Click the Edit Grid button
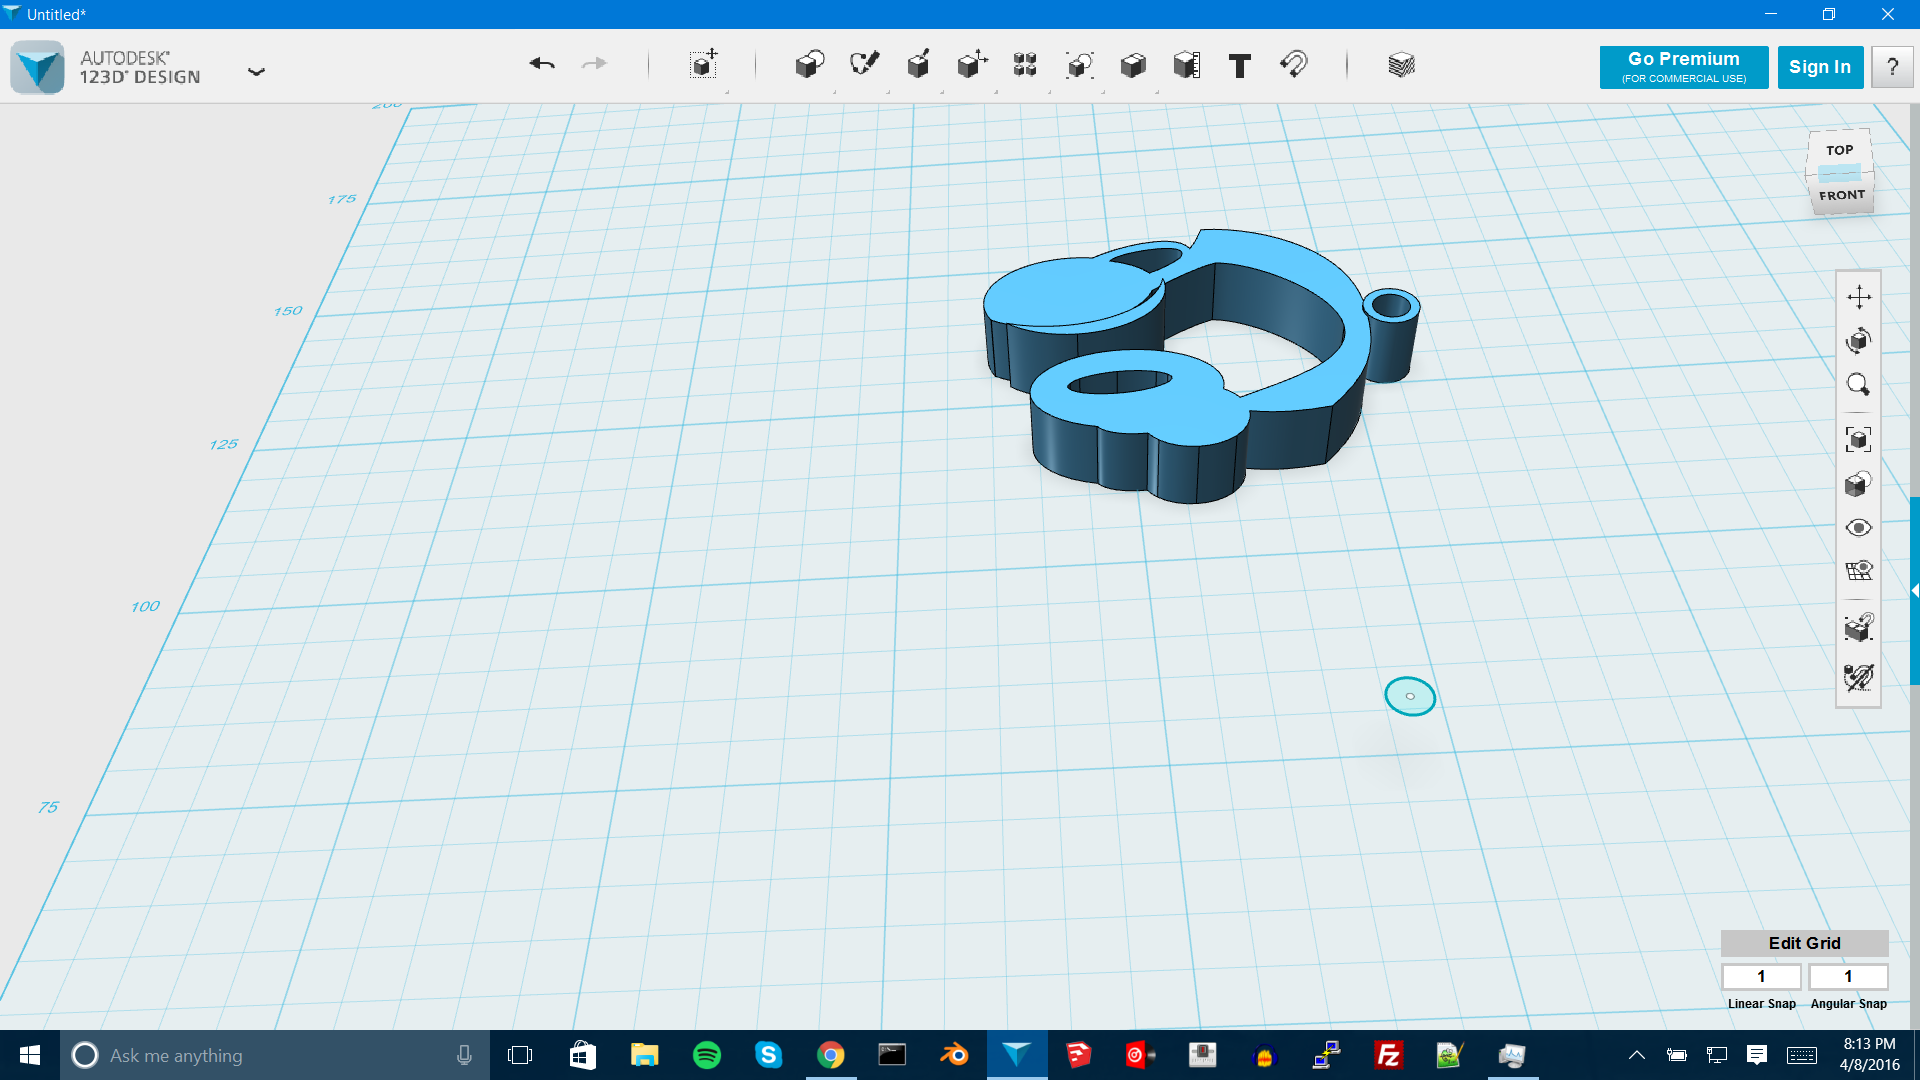This screenshot has height=1080, width=1920. click(1804, 943)
